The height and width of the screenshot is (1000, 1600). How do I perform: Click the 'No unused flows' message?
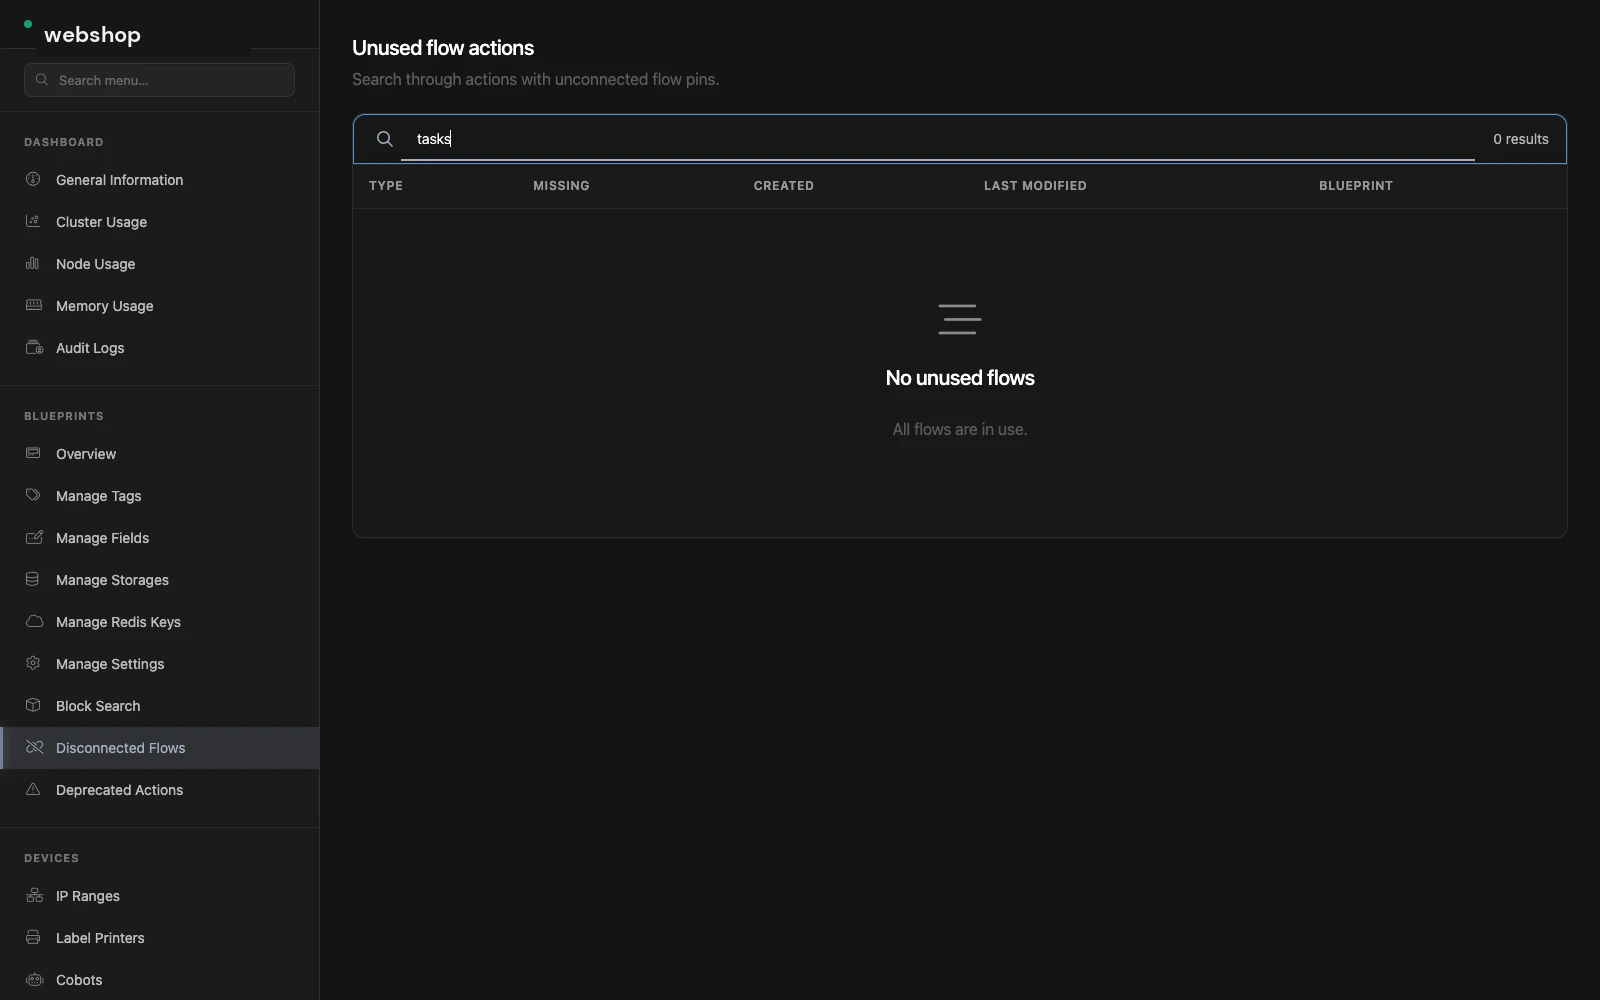[960, 378]
